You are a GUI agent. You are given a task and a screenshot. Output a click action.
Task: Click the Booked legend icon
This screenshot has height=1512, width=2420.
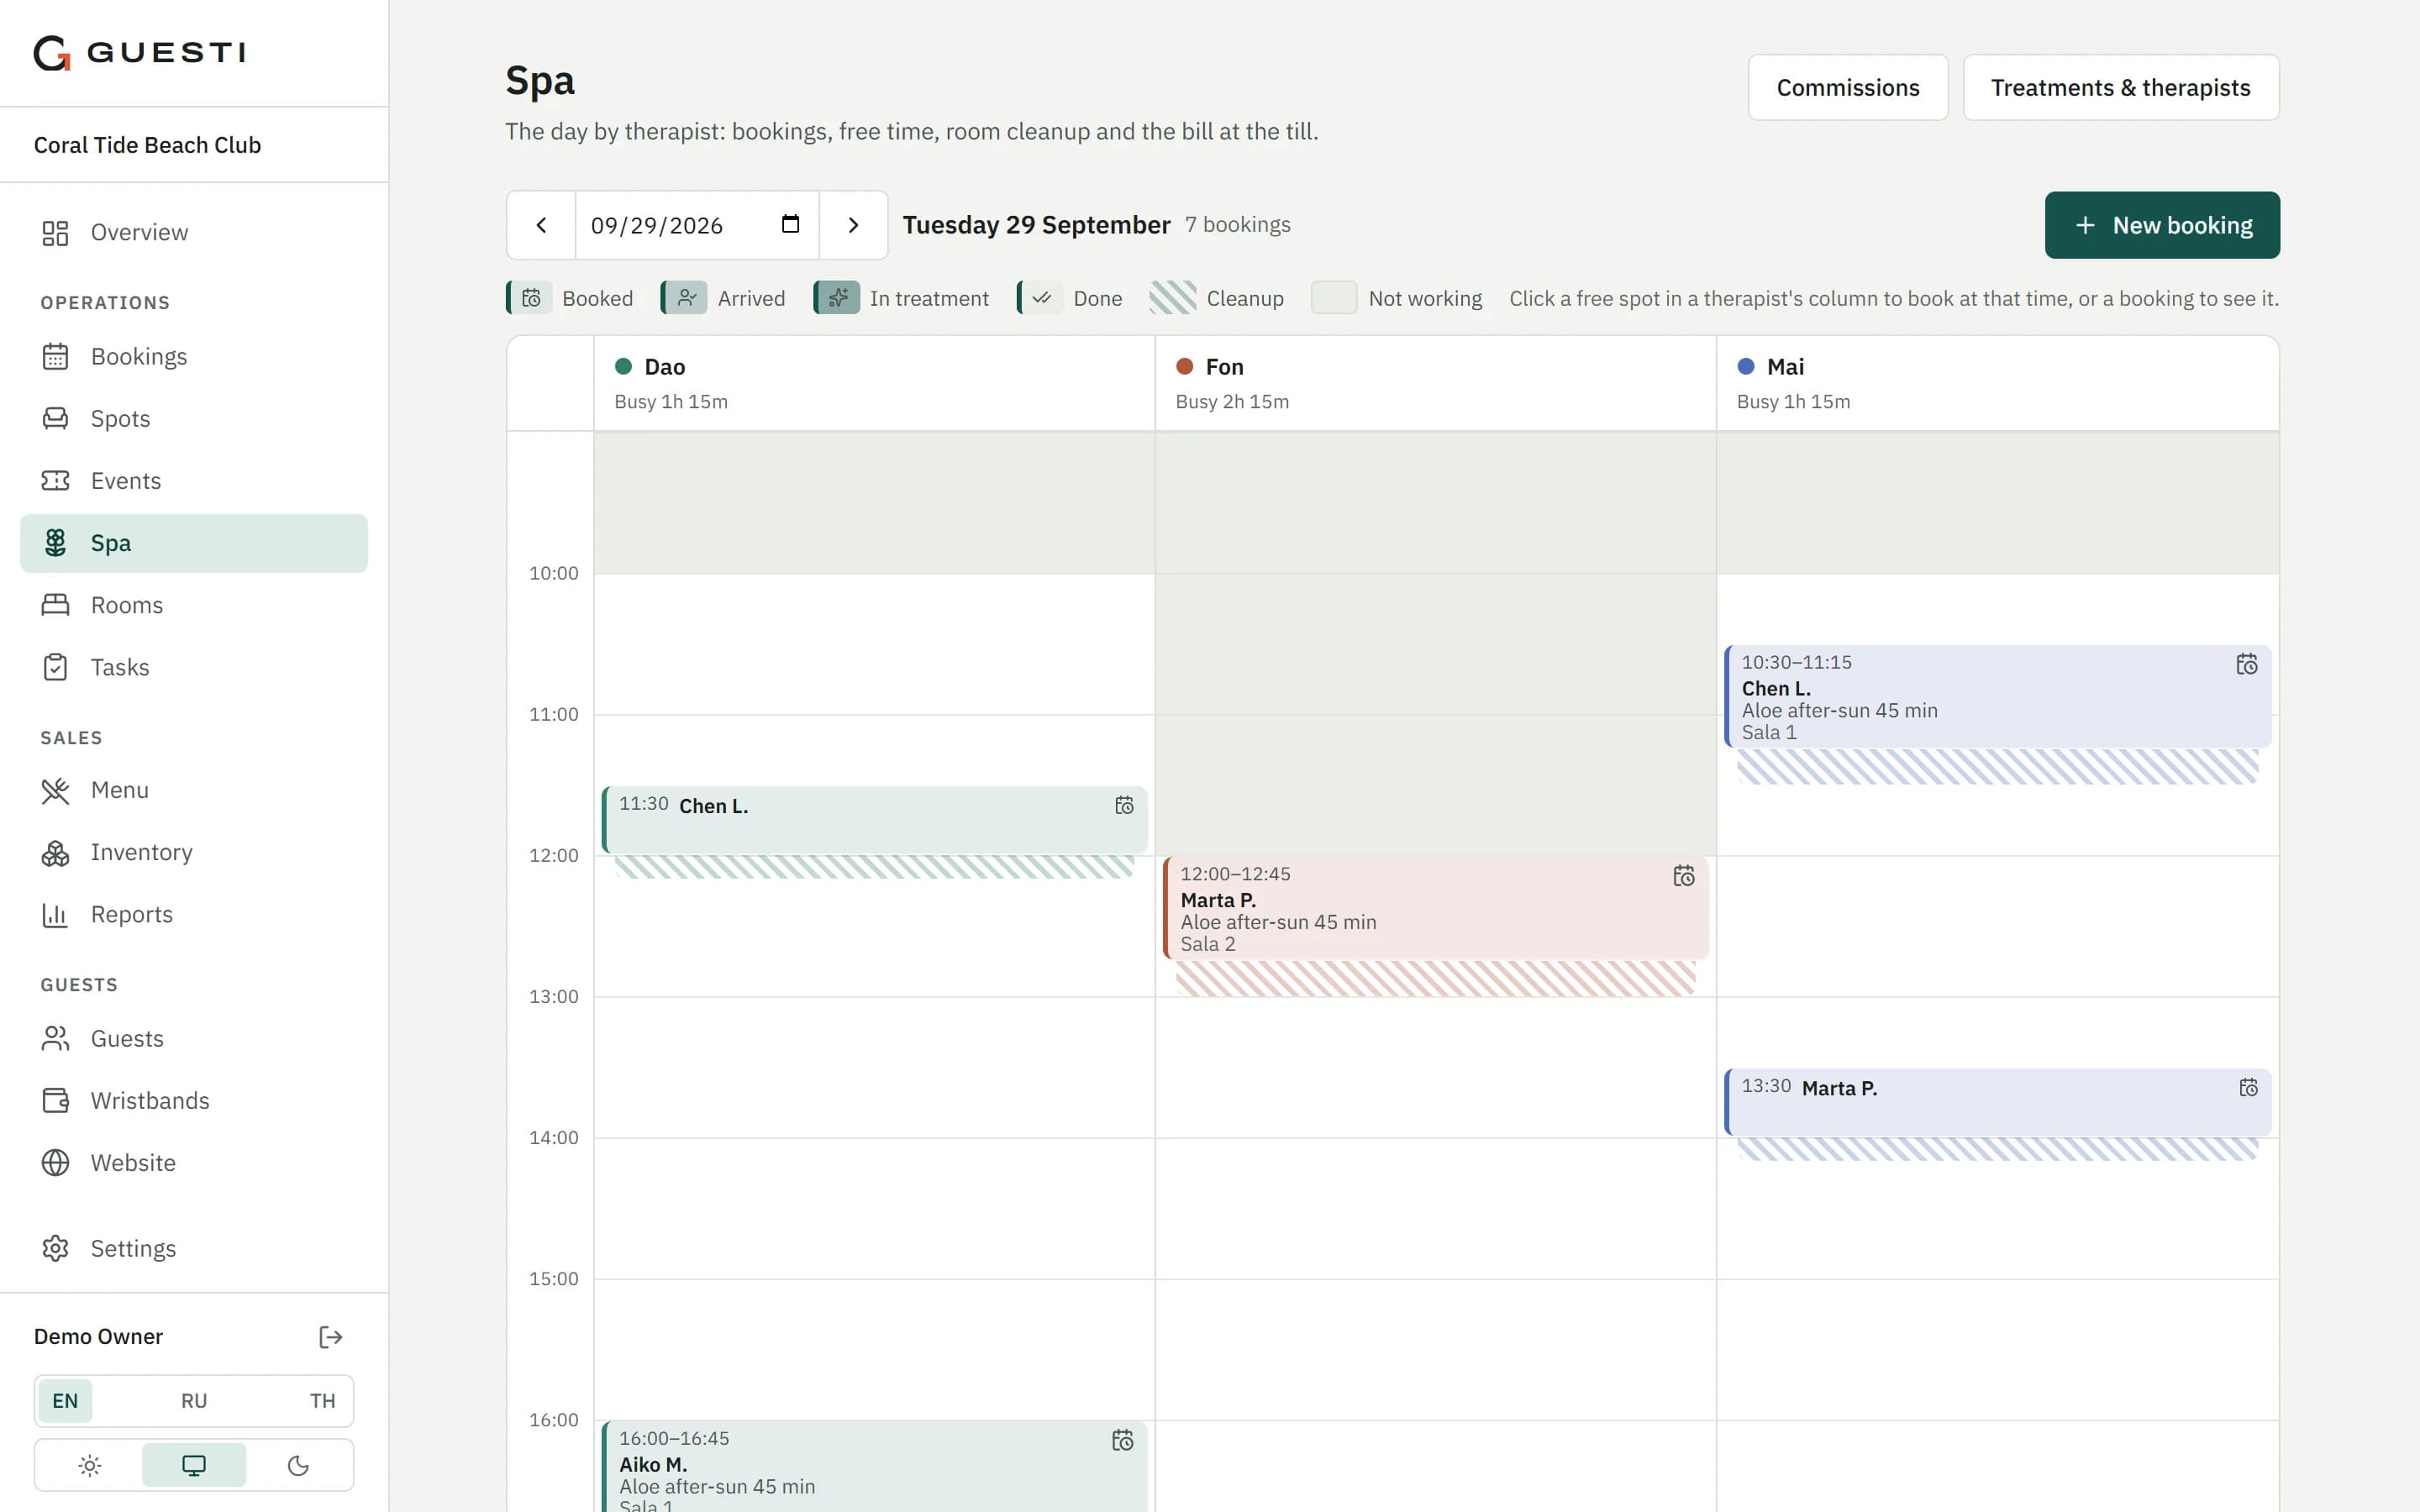530,298
